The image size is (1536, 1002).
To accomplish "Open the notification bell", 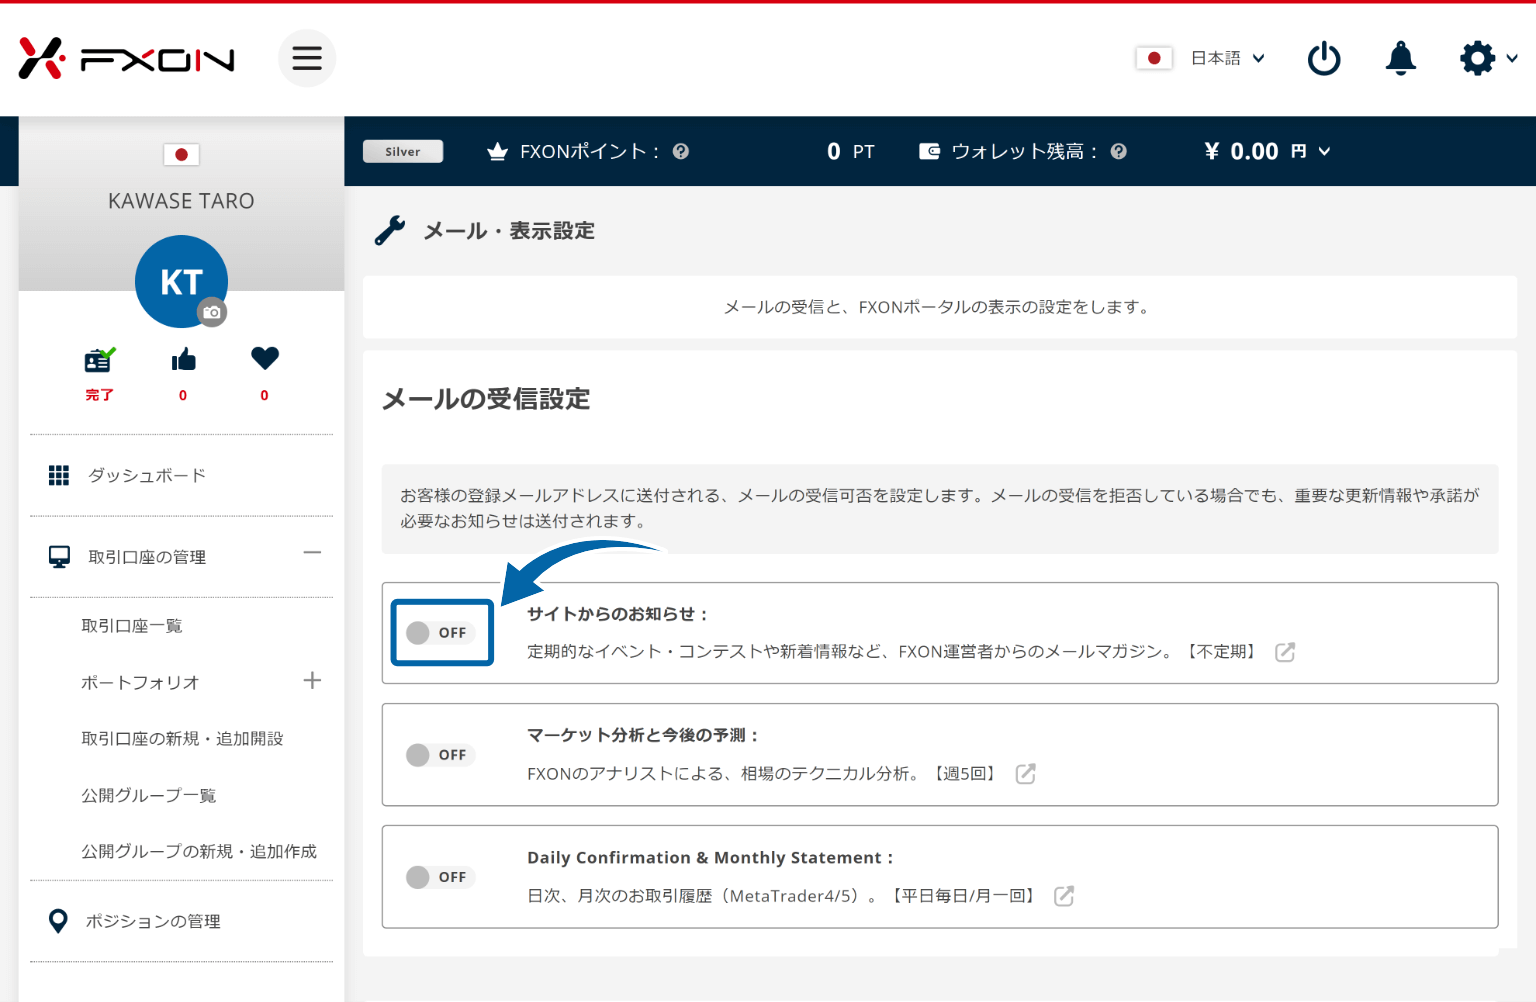I will pyautogui.click(x=1401, y=58).
